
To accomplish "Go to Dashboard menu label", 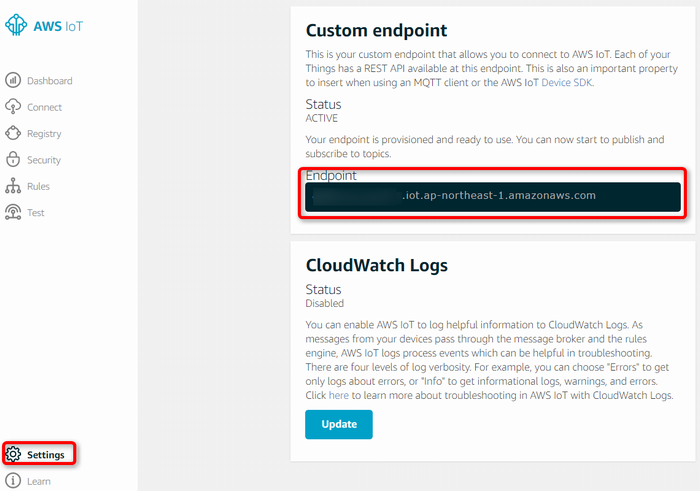I will point(50,81).
